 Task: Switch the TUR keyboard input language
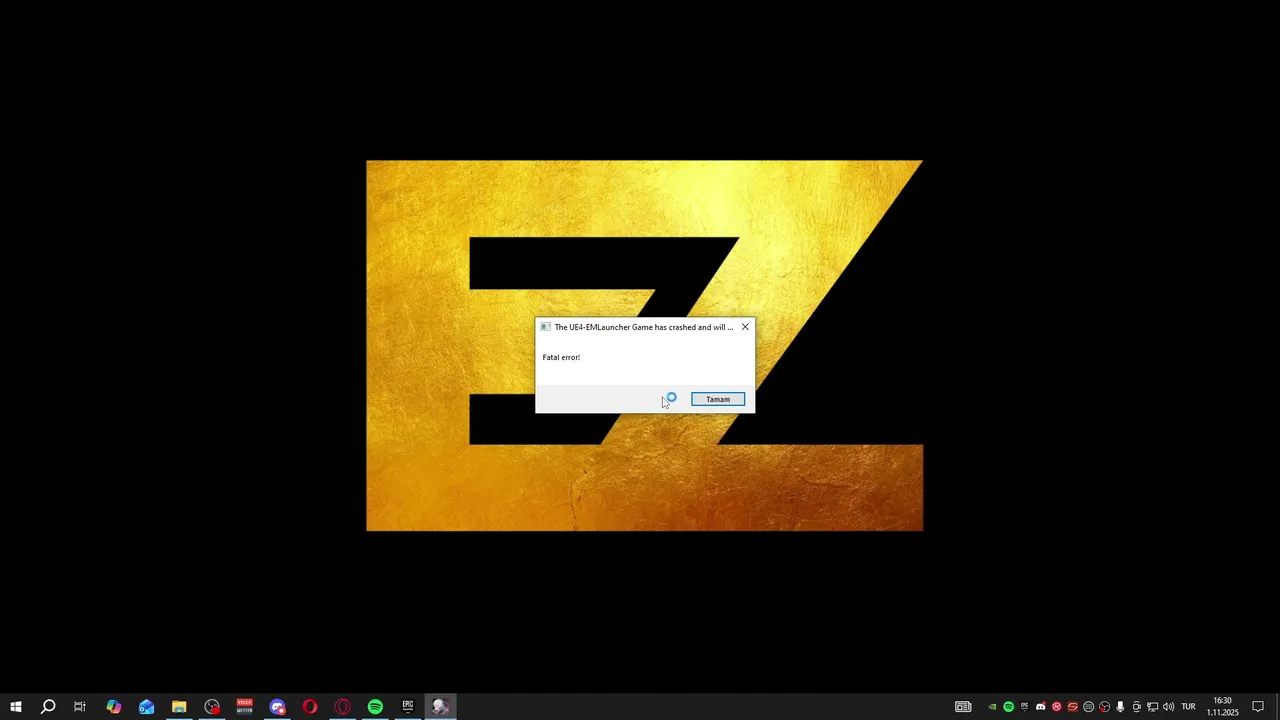[1188, 707]
